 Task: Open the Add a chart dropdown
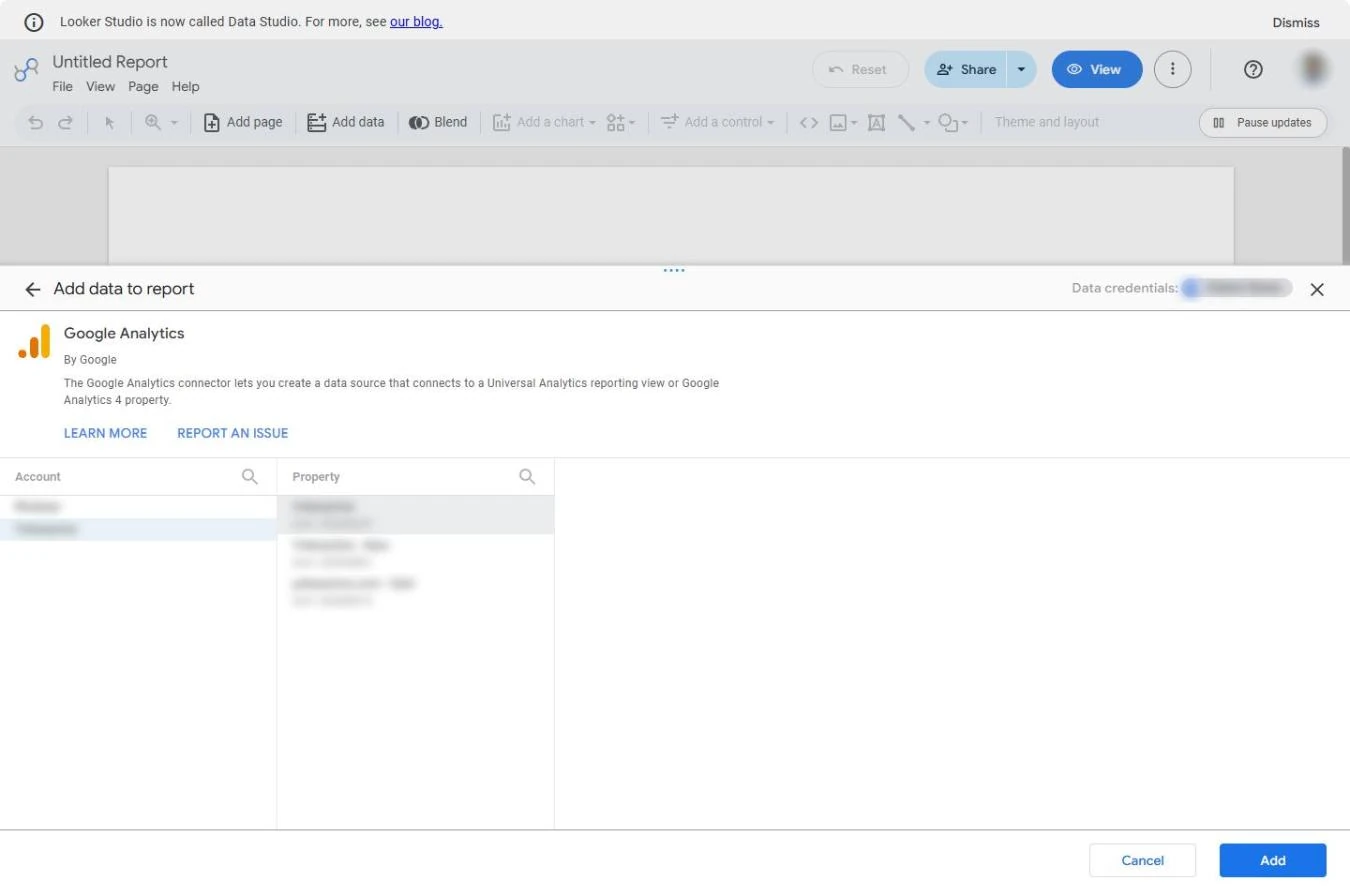pyautogui.click(x=544, y=122)
